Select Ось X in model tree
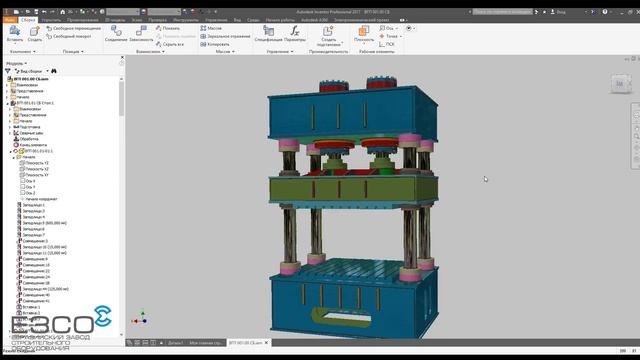Viewport: 640px width, 360px height. pyautogui.click(x=28, y=181)
